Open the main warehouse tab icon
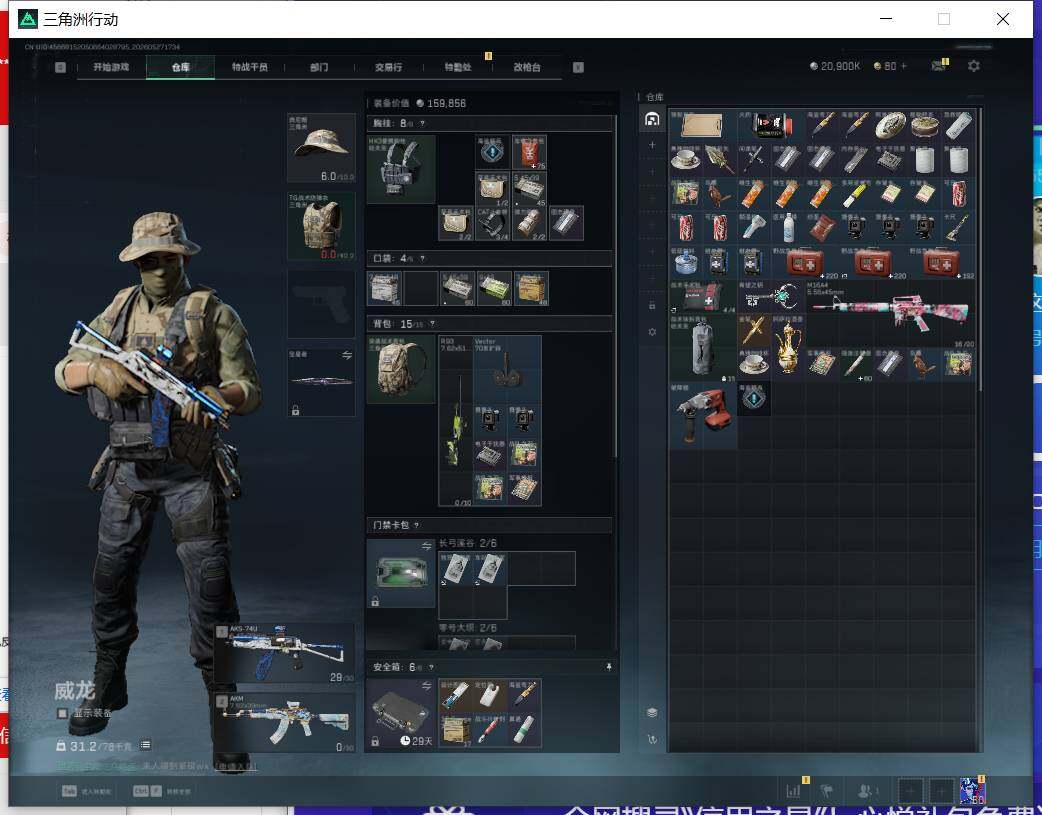The height and width of the screenshot is (815, 1042). (x=652, y=119)
